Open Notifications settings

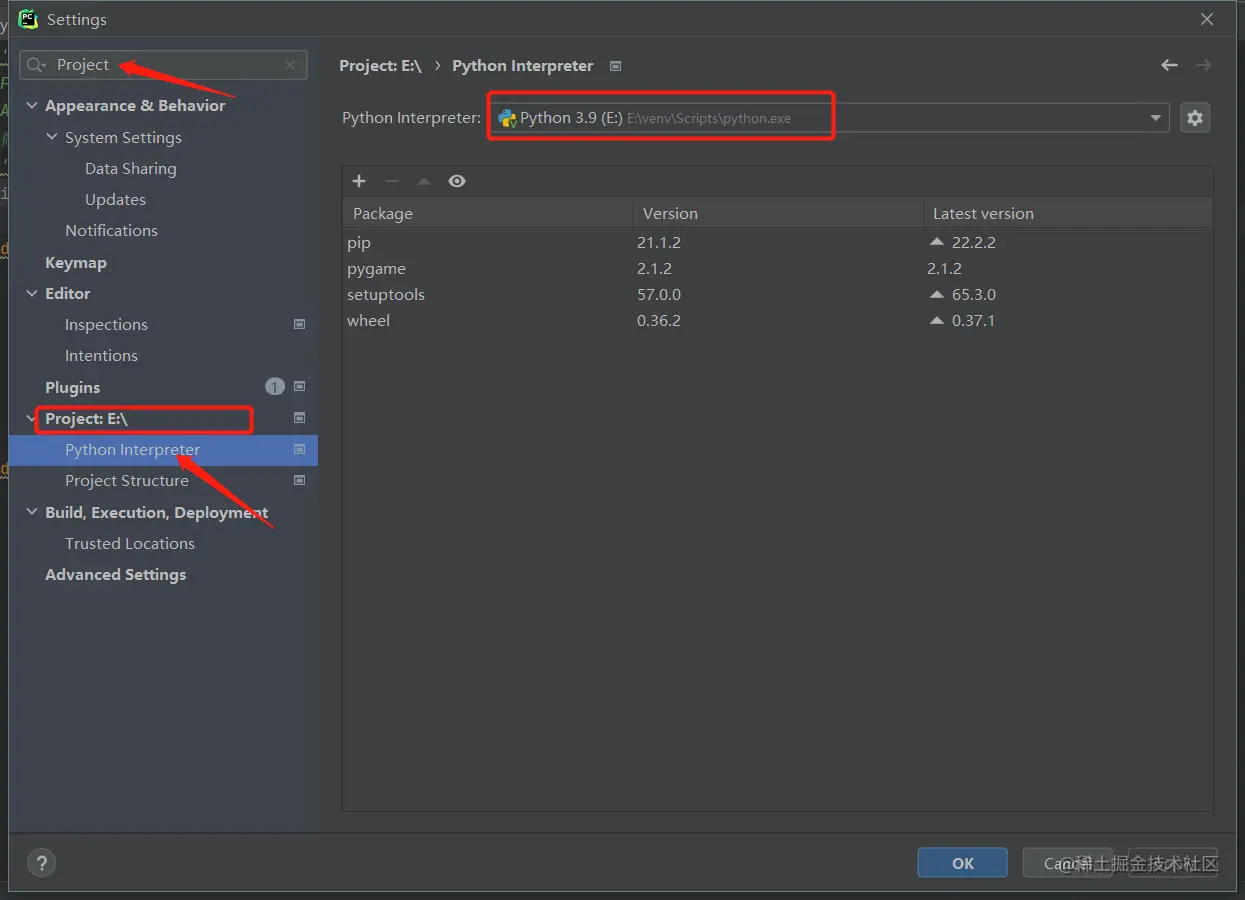pyautogui.click(x=111, y=230)
